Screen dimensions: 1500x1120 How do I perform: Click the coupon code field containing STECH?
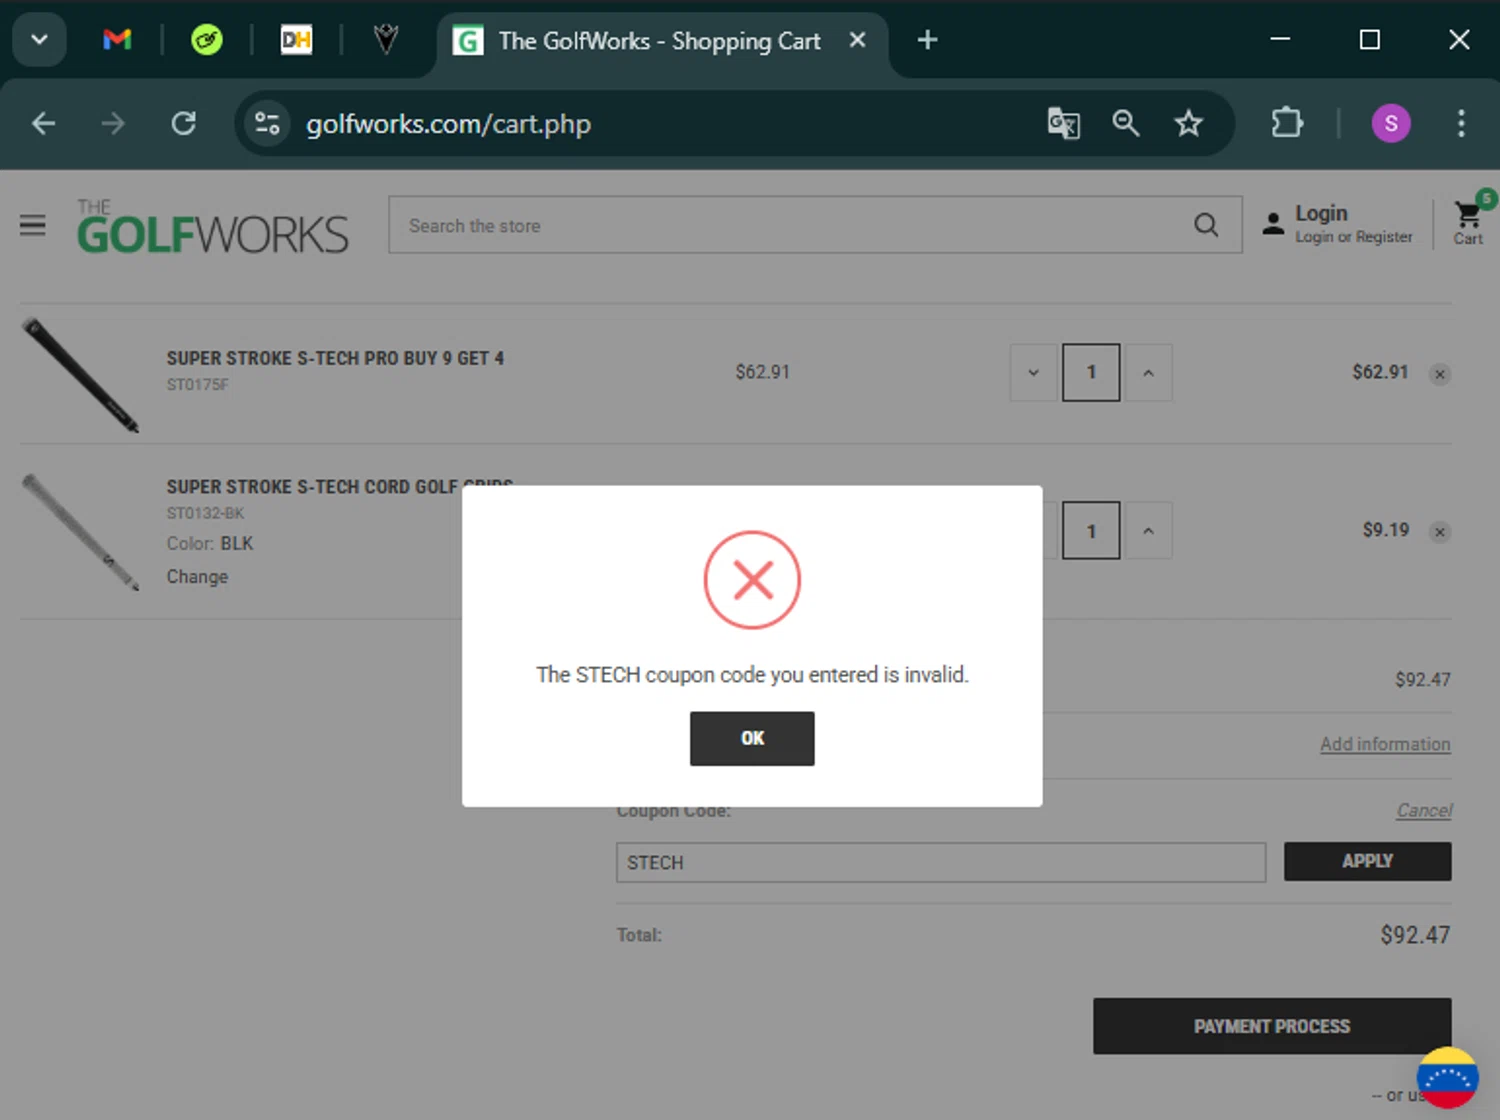pyautogui.click(x=940, y=862)
